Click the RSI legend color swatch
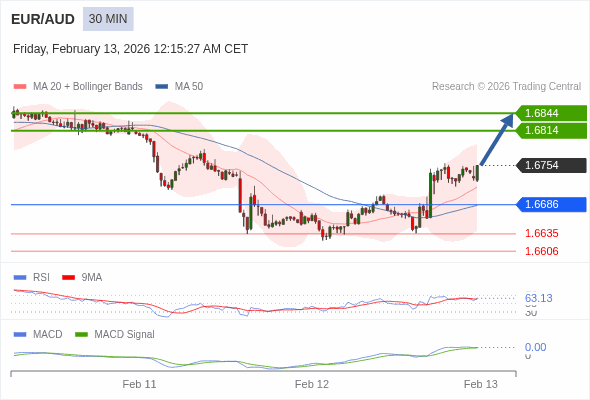The height and width of the screenshot is (400, 590). (20, 278)
